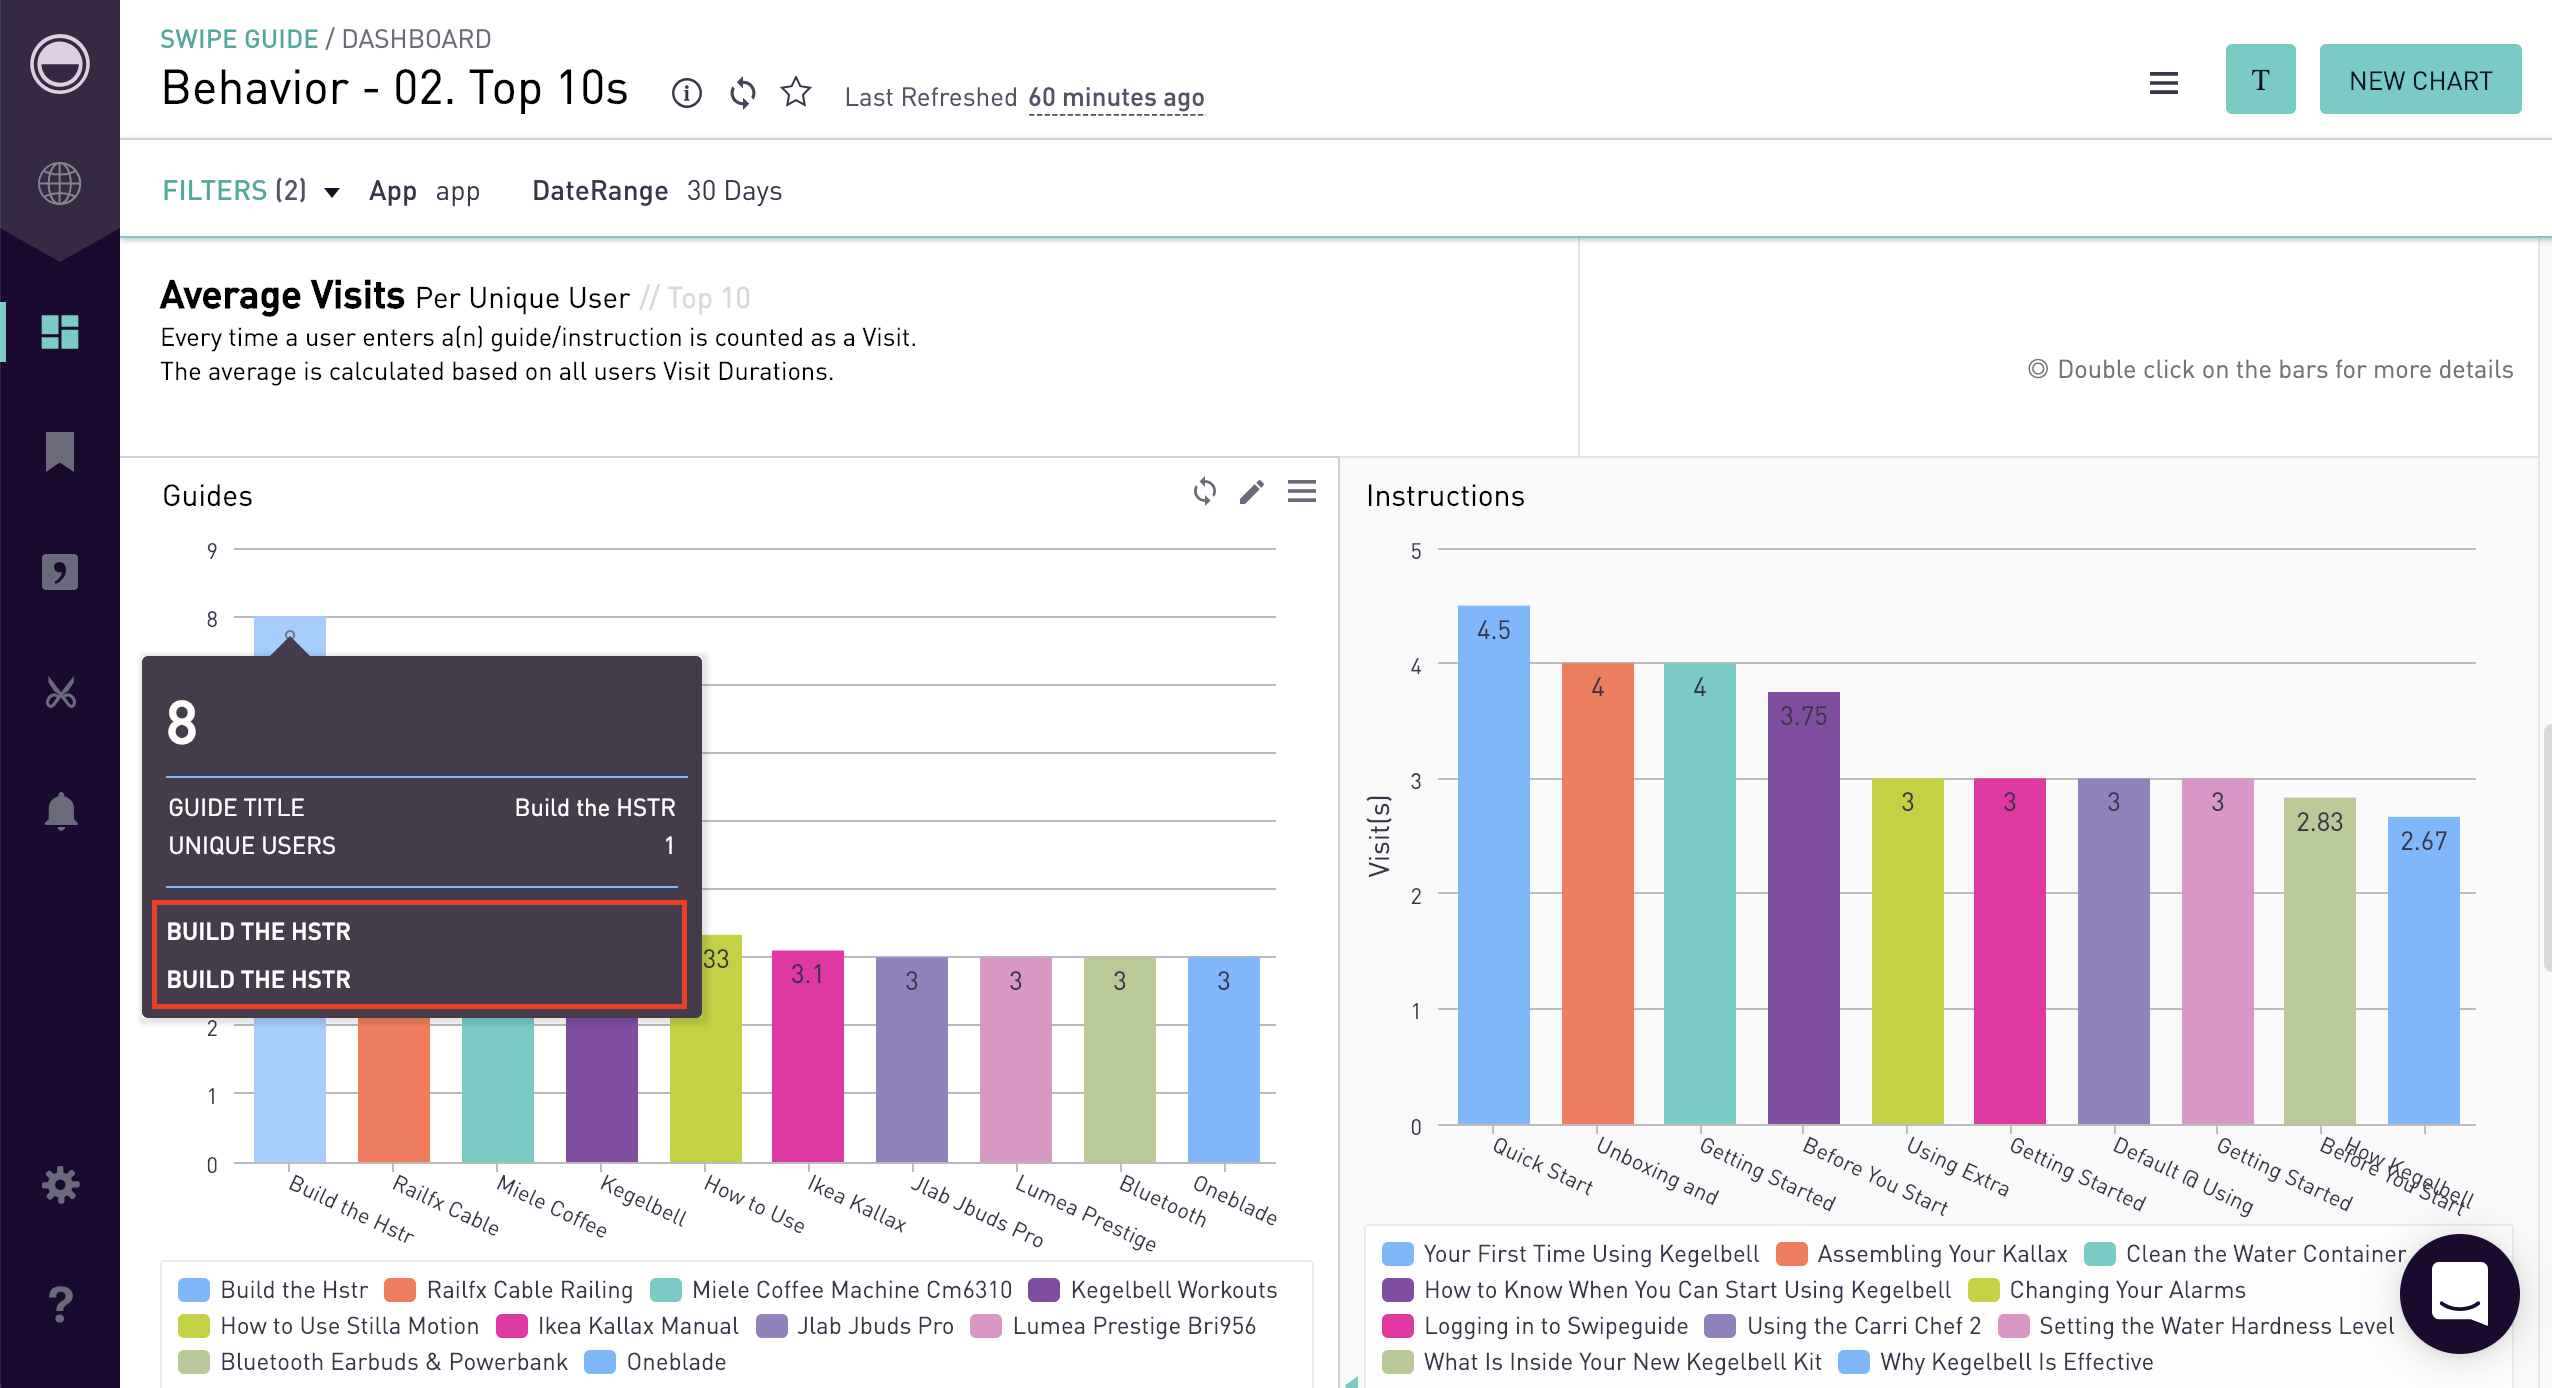Toggle the Build the Hstr legend item
Viewport: 2552px width, 1388px height.
click(273, 1290)
